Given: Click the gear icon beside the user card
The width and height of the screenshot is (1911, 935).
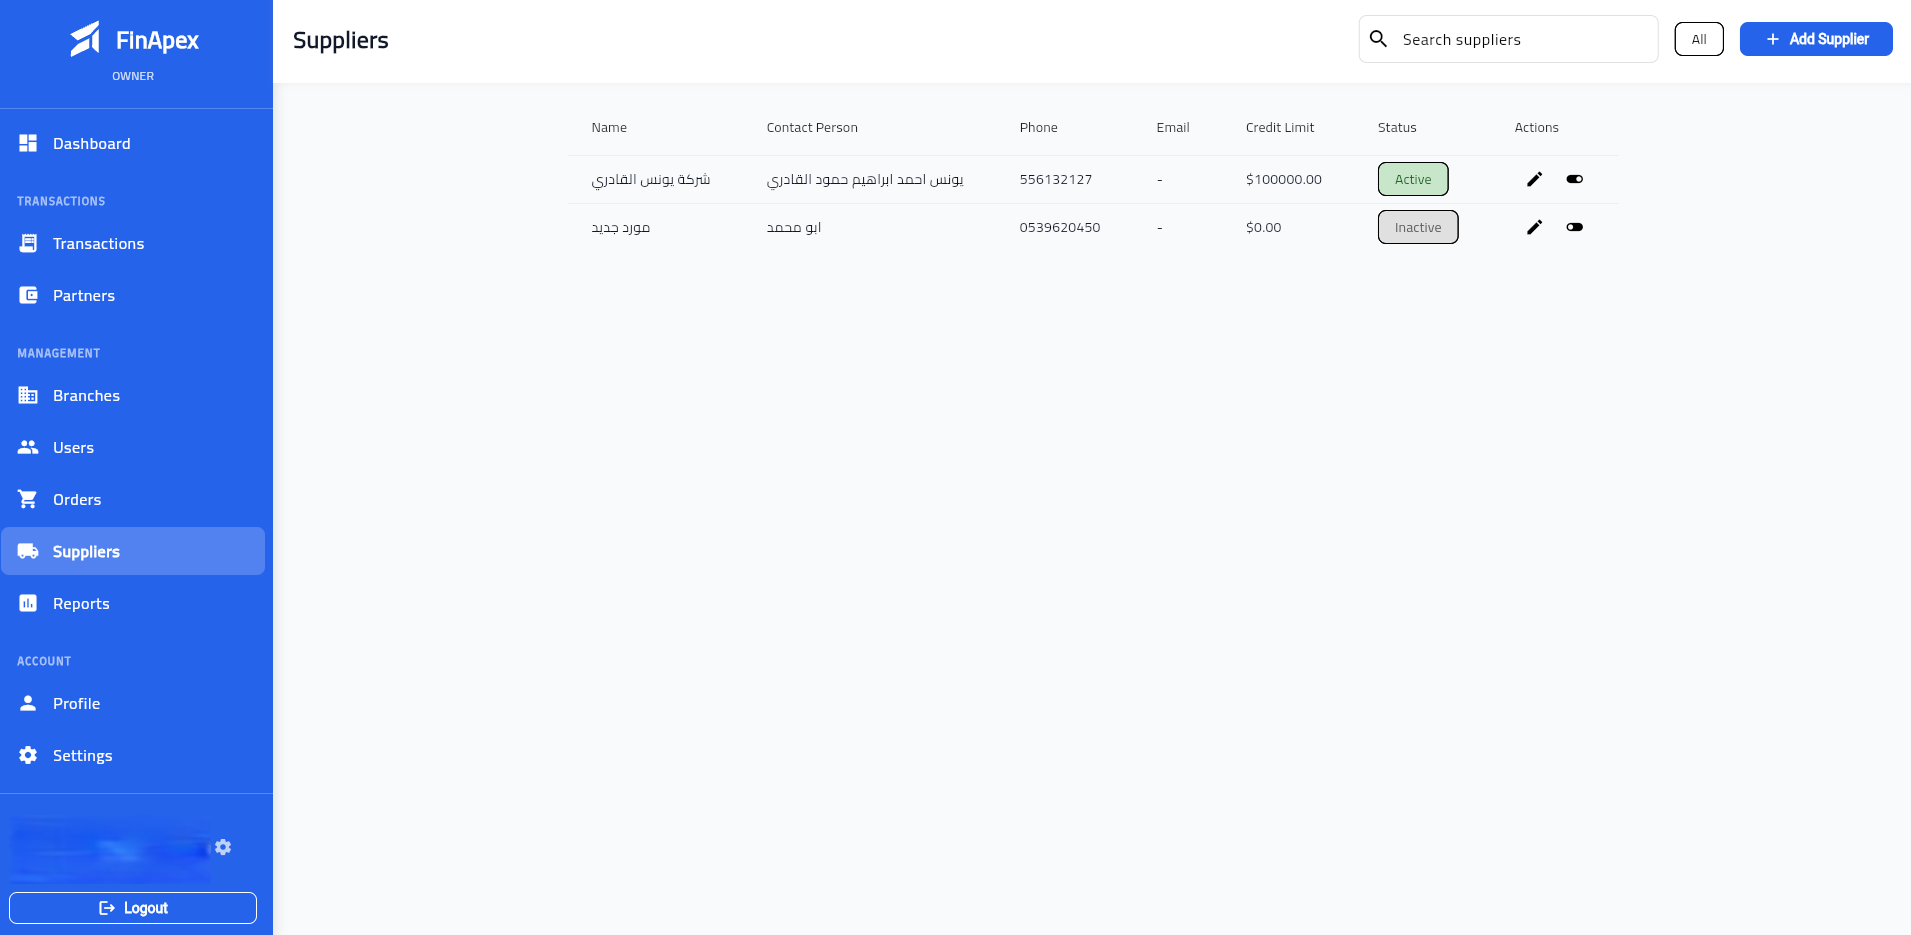Looking at the screenshot, I should point(223,847).
